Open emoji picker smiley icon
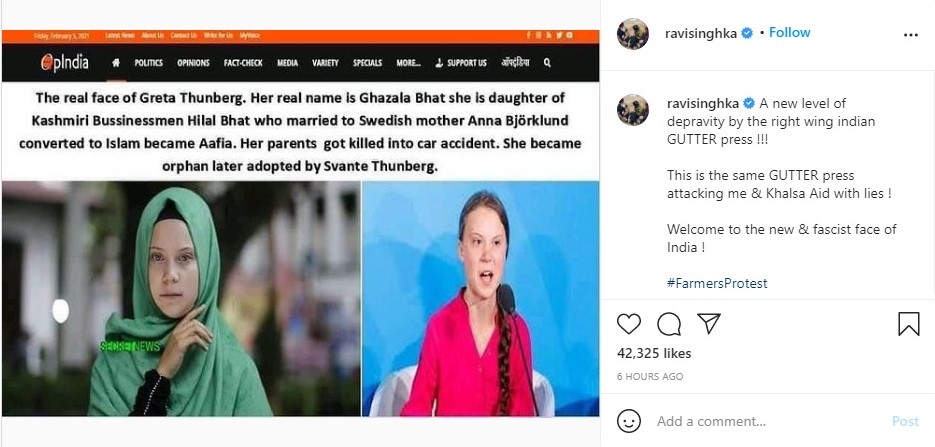 pyautogui.click(x=629, y=421)
